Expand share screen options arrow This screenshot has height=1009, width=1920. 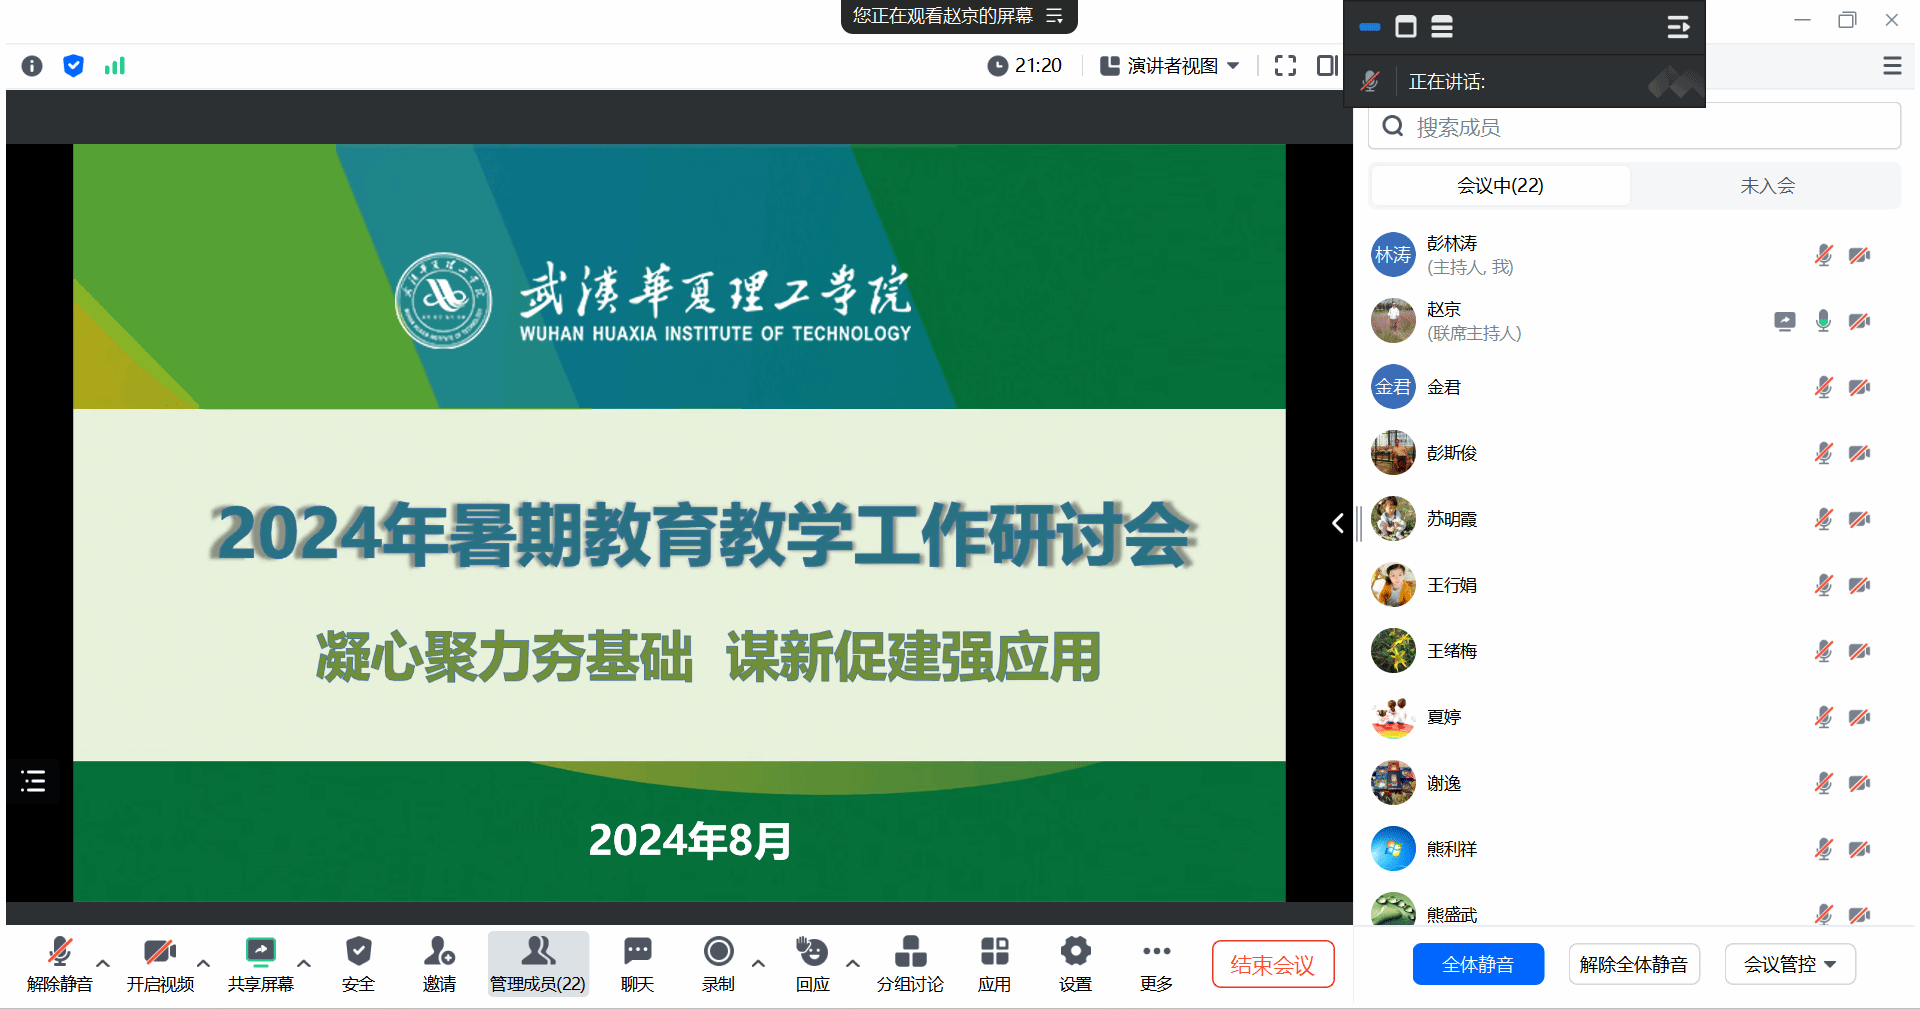click(304, 963)
